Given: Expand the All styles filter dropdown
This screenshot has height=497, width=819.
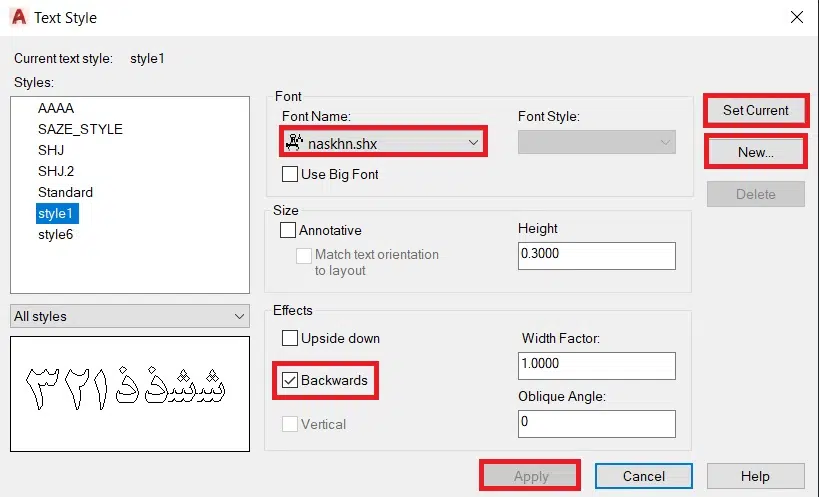Looking at the screenshot, I should 239,316.
